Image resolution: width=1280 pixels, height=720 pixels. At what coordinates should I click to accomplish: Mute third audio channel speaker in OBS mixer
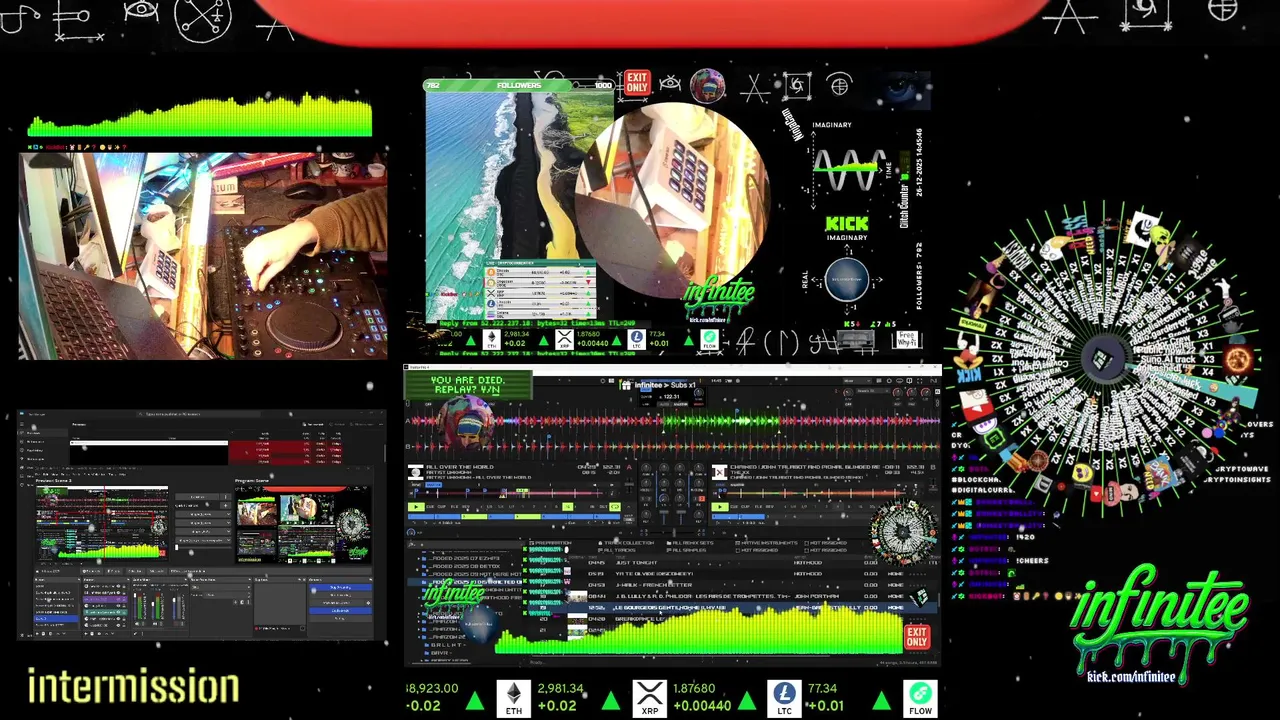point(174,623)
